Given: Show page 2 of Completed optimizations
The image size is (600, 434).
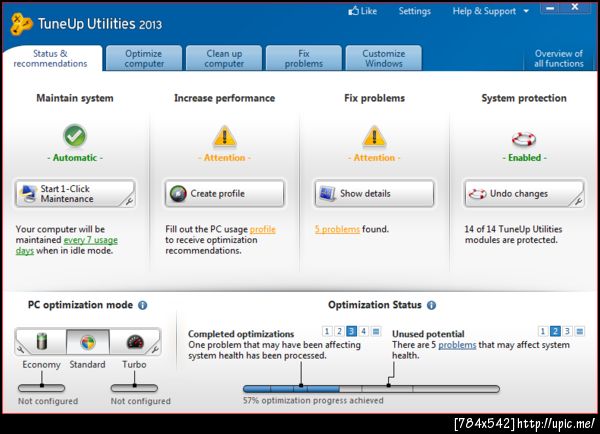Looking at the screenshot, I should click(339, 331).
